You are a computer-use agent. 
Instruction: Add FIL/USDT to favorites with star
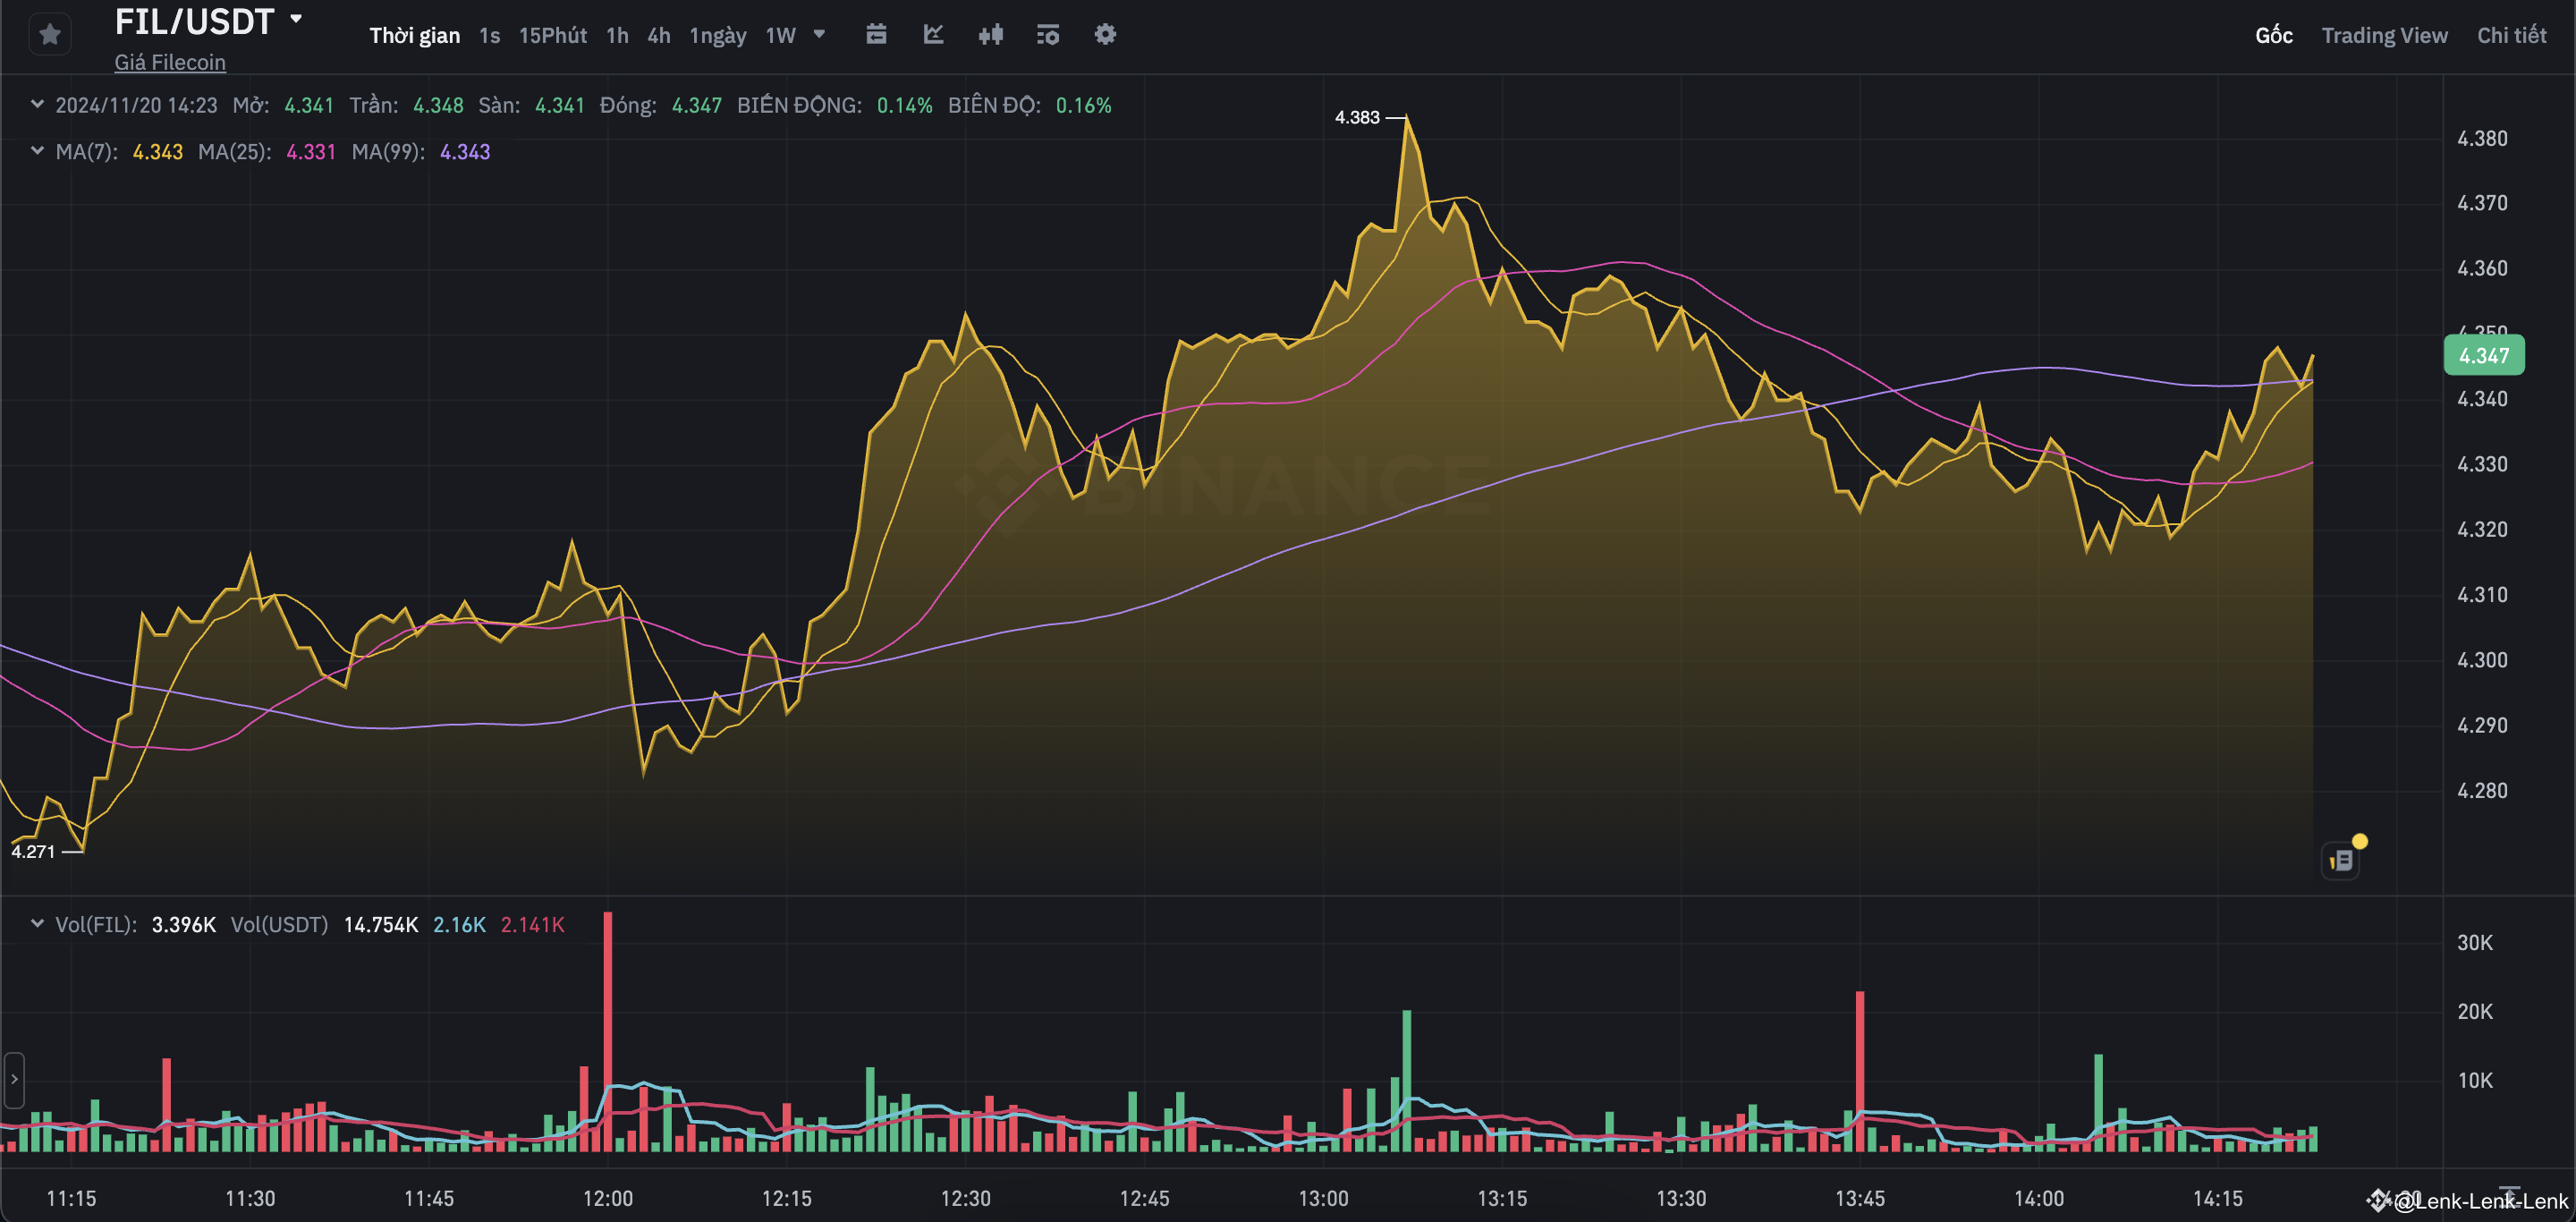(50, 35)
